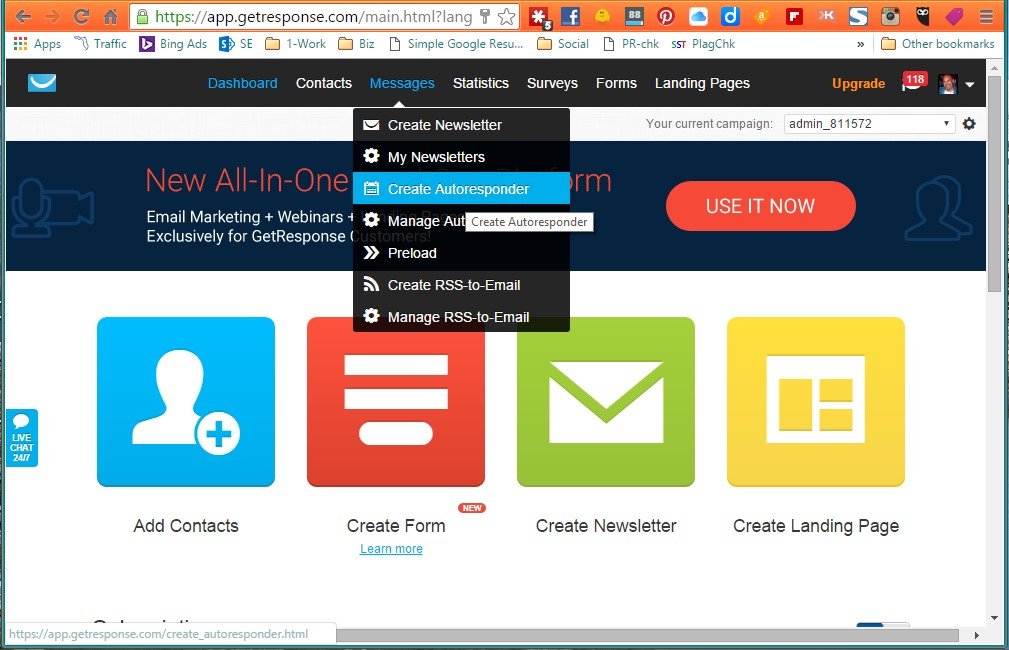
Task: Open Landing Pages section
Action: click(x=702, y=83)
